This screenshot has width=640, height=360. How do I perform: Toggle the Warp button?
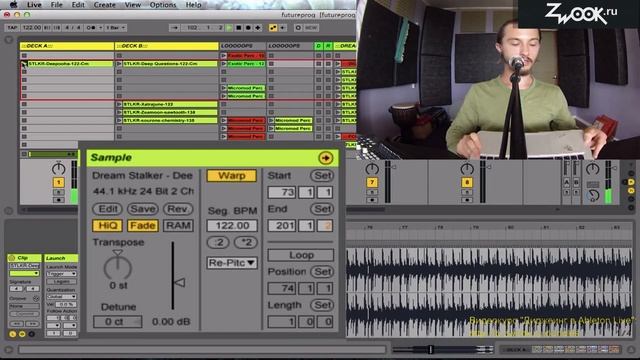point(231,176)
